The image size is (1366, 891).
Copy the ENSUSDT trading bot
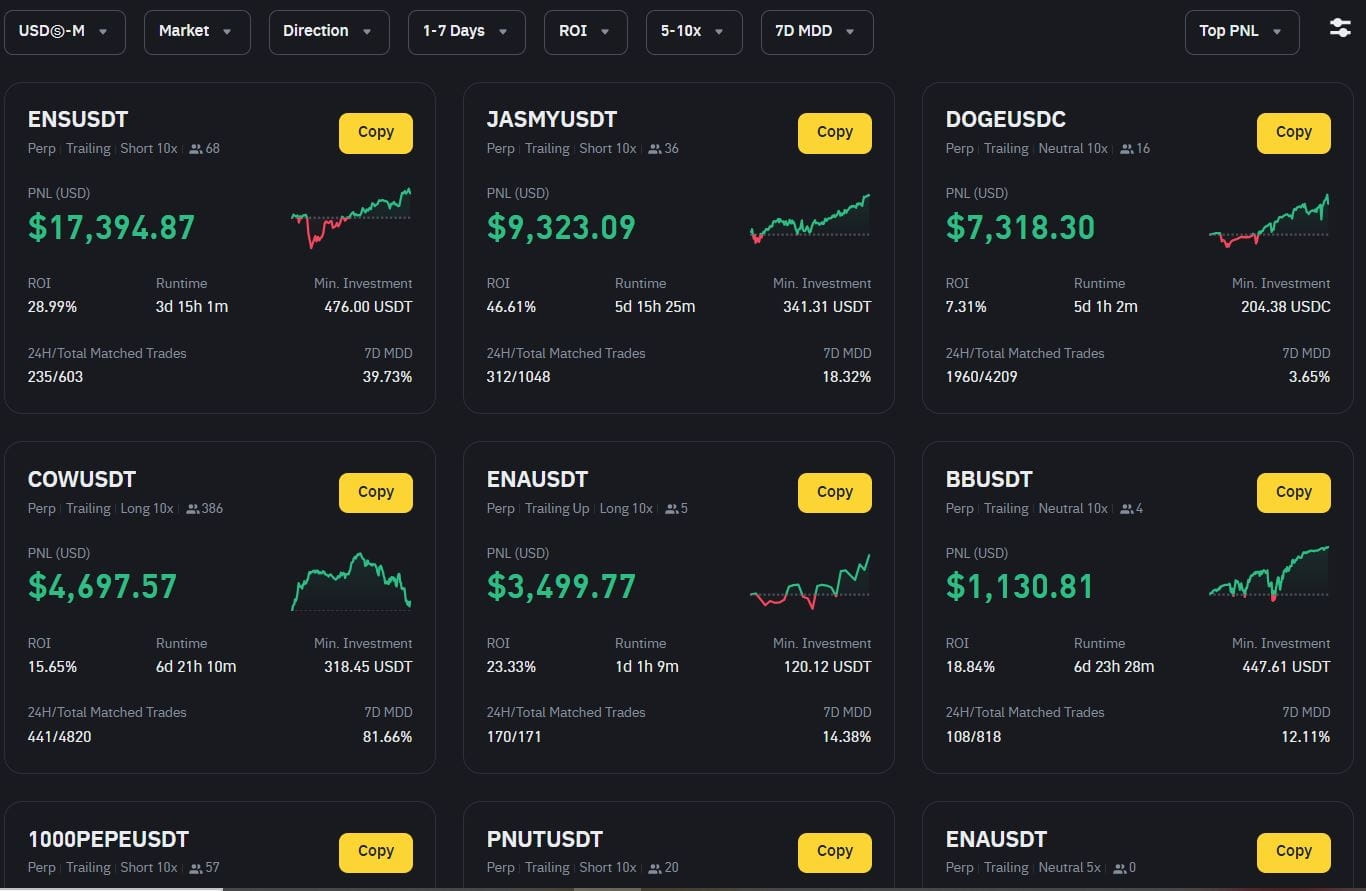[375, 133]
